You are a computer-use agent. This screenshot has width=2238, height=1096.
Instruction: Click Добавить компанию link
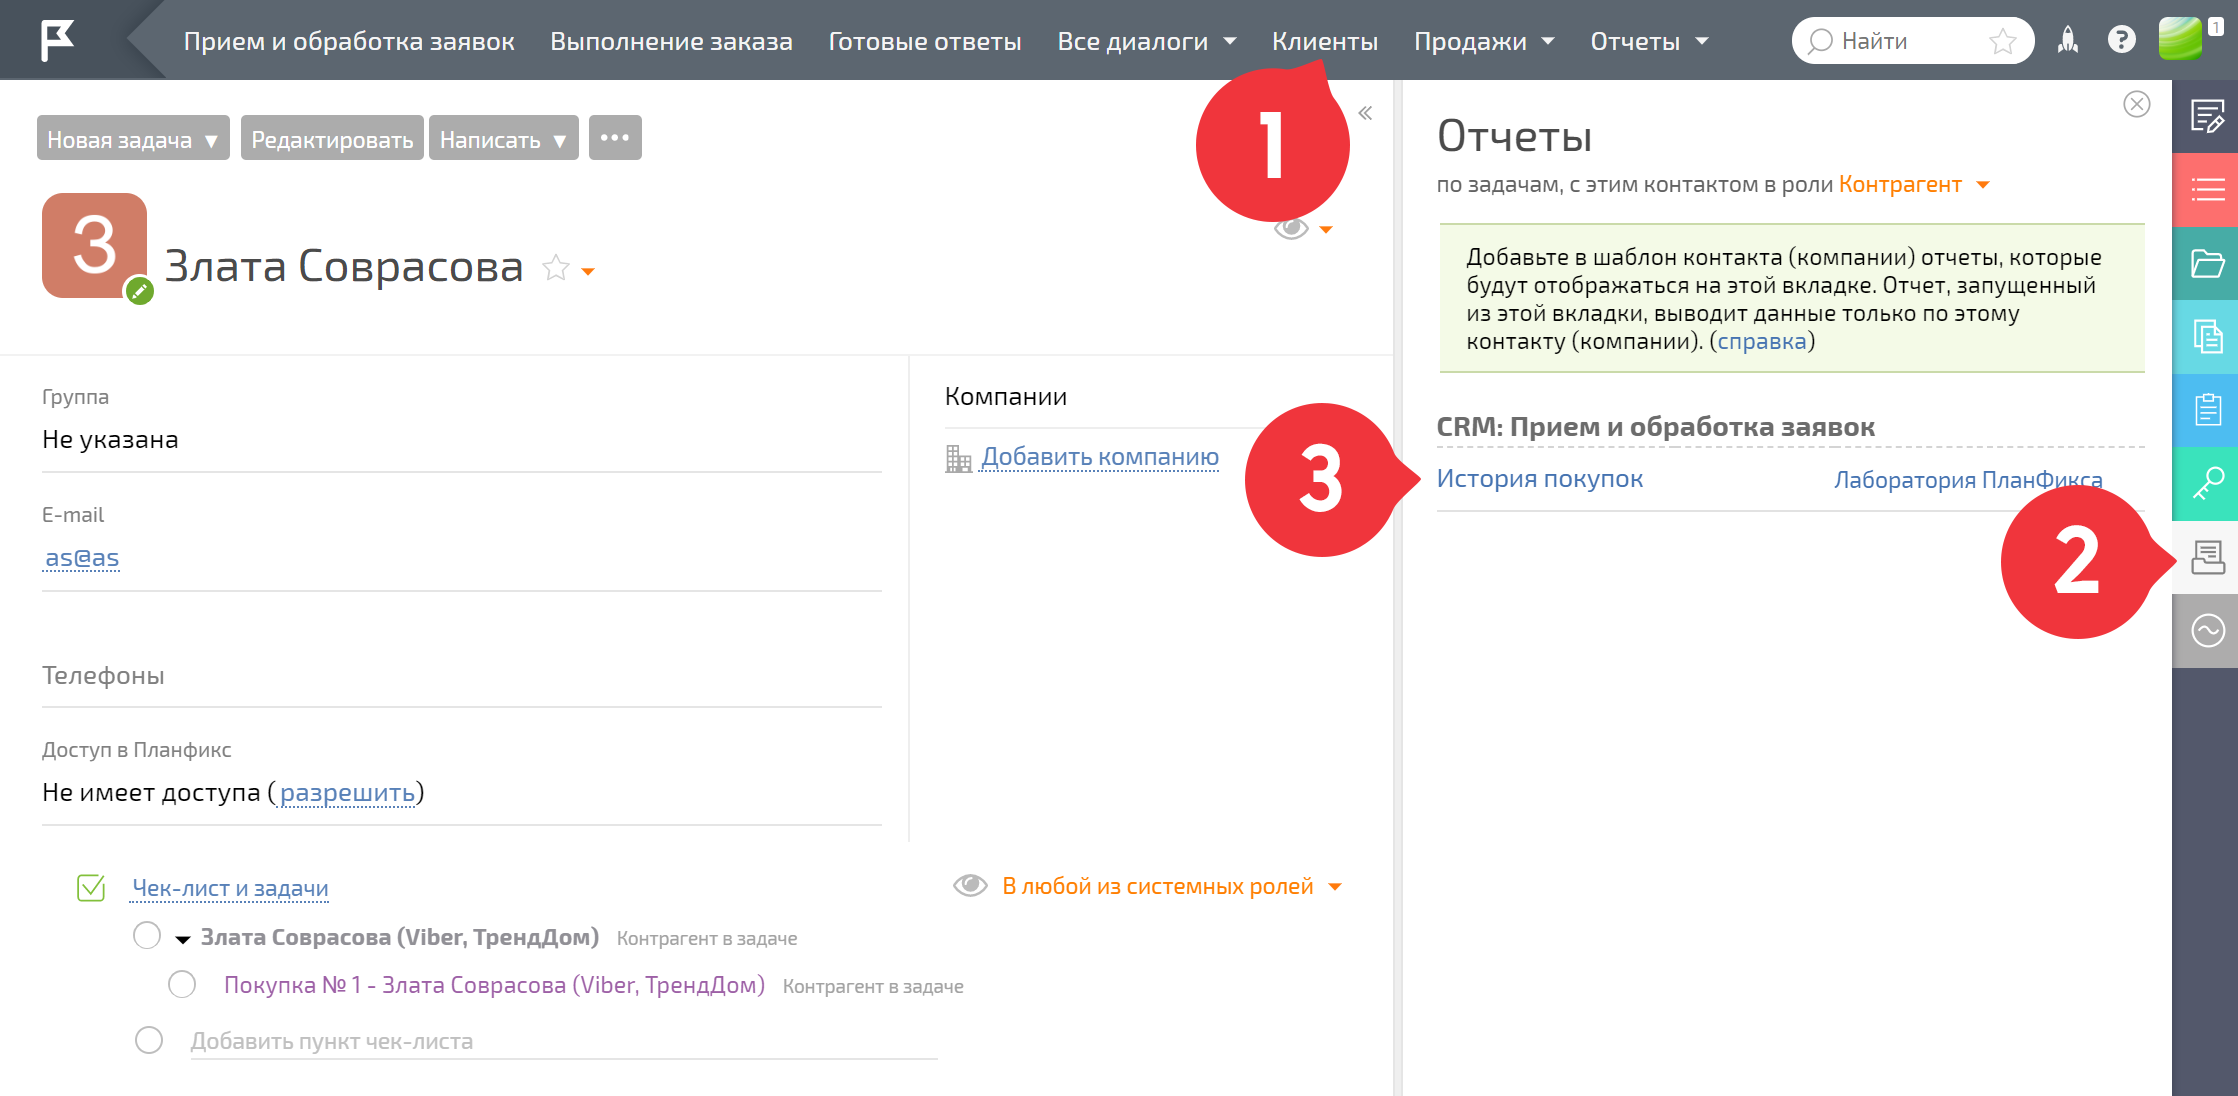pos(1100,457)
